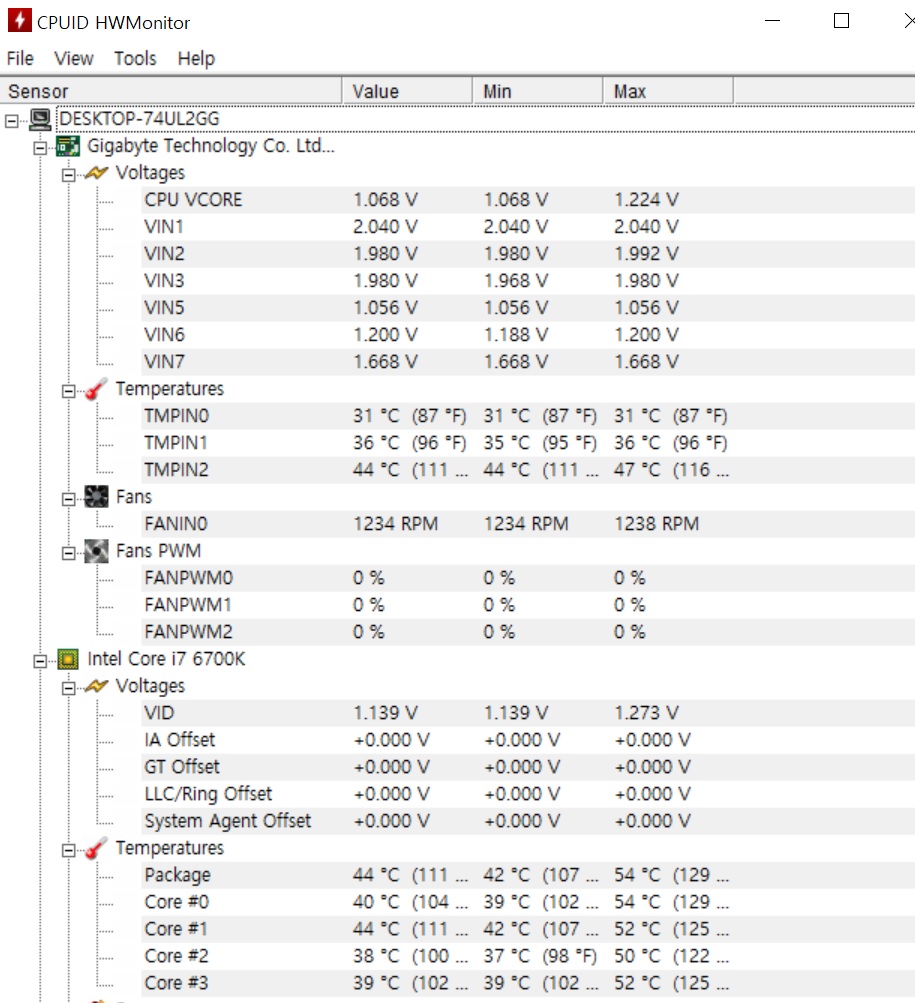Select the Core #0 temperature row
The image size is (915, 1003).
[528, 902]
